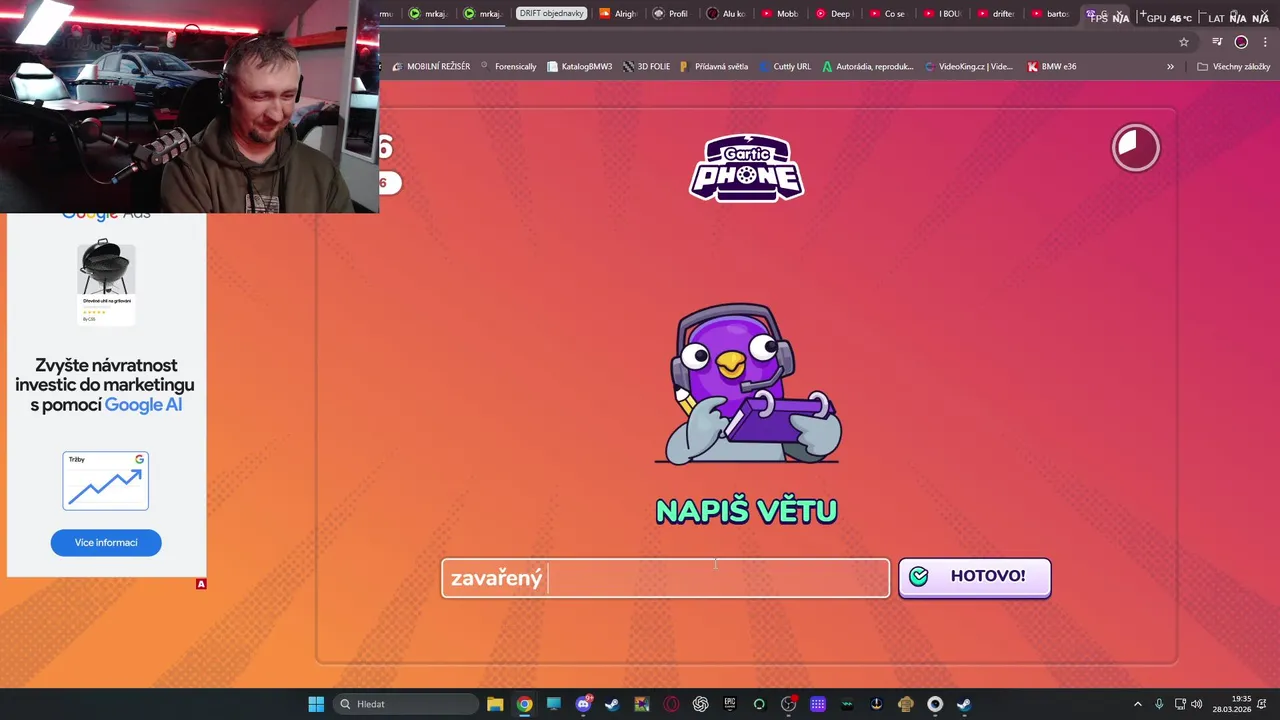Click the purple bird mascot illustration
Viewport: 1280px width, 720px height.
click(x=748, y=385)
